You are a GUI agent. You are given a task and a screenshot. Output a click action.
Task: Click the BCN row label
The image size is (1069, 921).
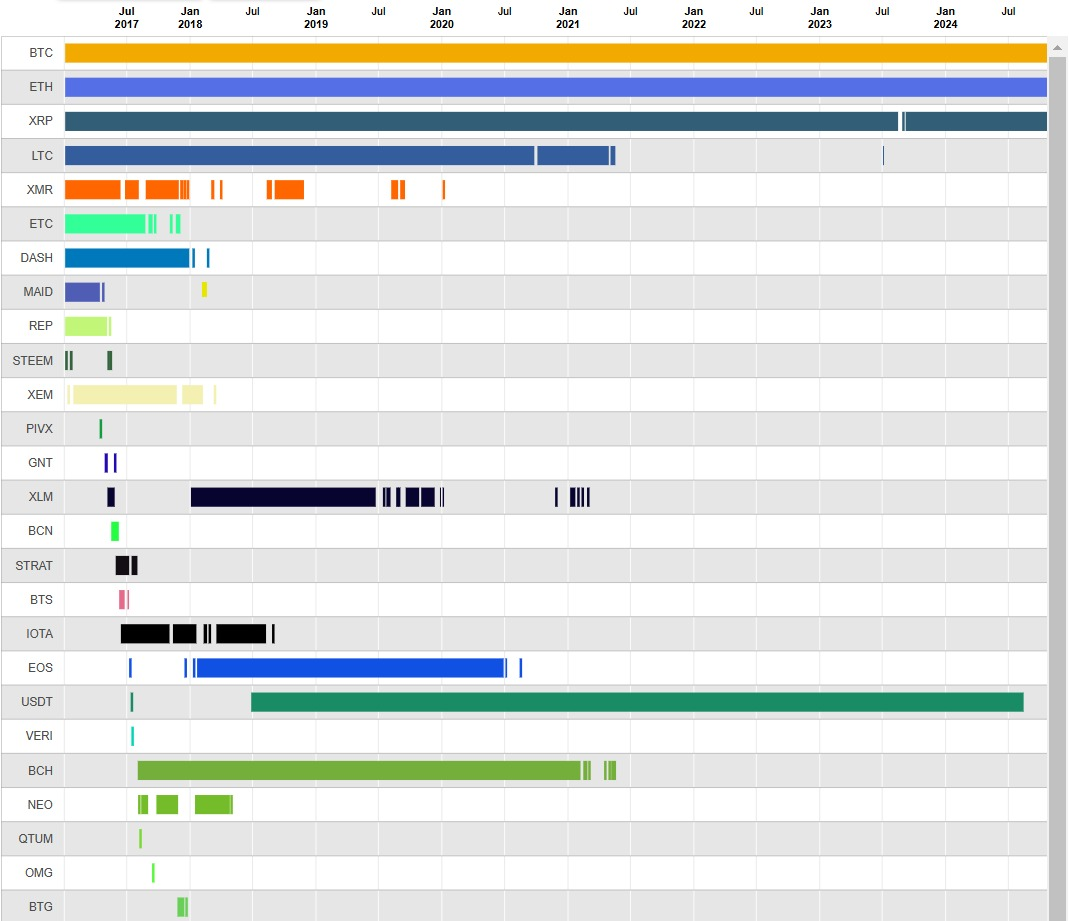click(40, 531)
